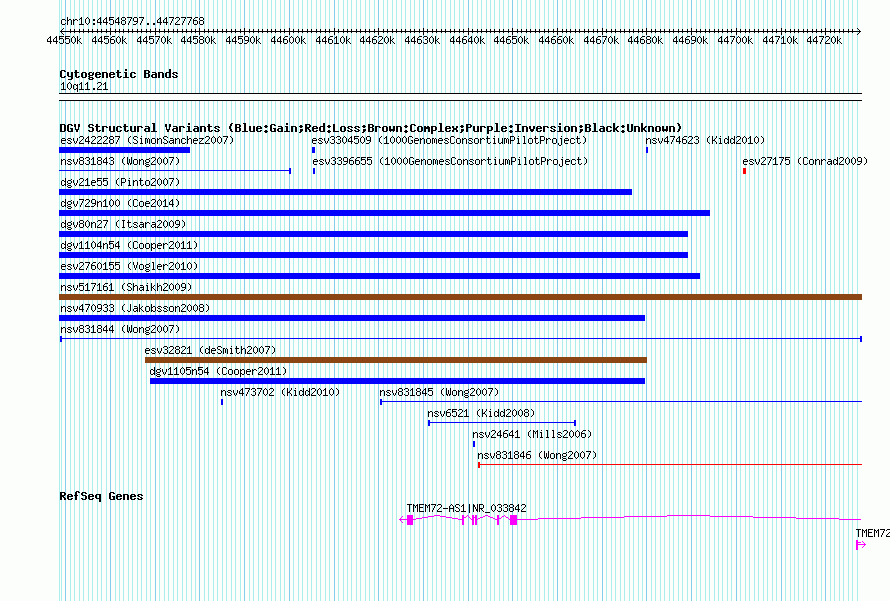Click the DGV Structural Variants track title
The height and width of the screenshot is (601, 890).
[x=371, y=128]
